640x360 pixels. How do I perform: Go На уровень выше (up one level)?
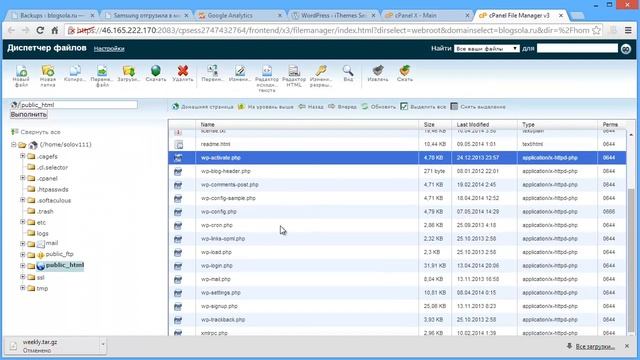point(266,107)
